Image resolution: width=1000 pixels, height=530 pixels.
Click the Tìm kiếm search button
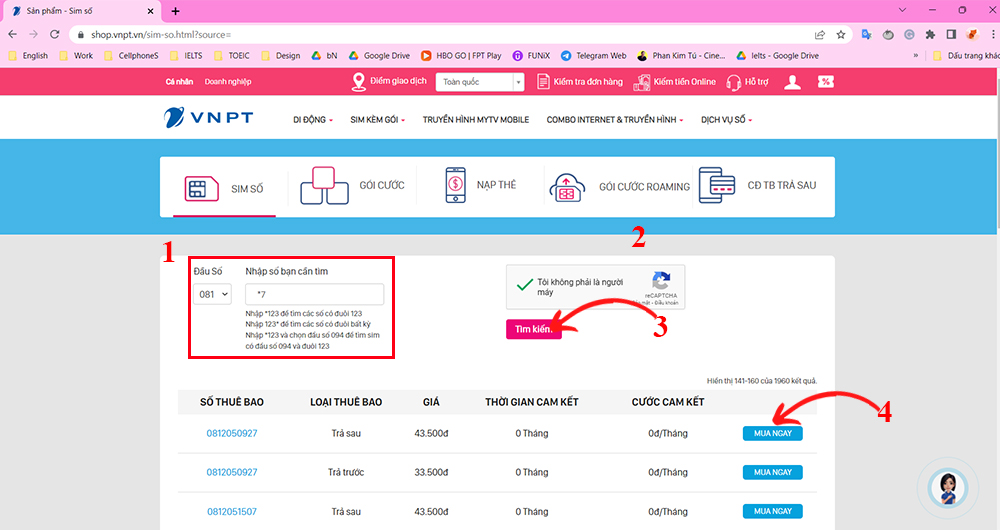tap(534, 329)
